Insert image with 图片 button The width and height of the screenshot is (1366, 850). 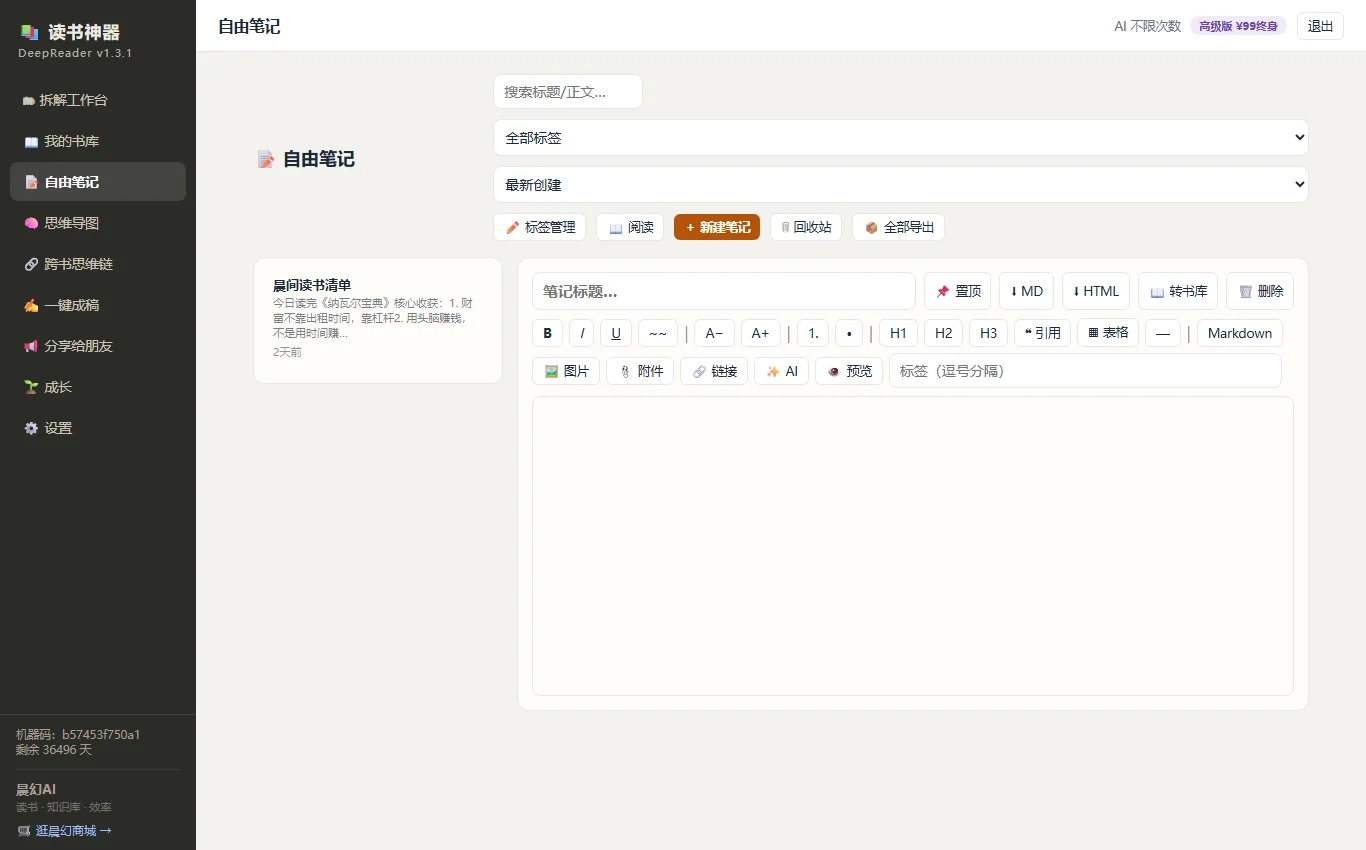(x=567, y=371)
